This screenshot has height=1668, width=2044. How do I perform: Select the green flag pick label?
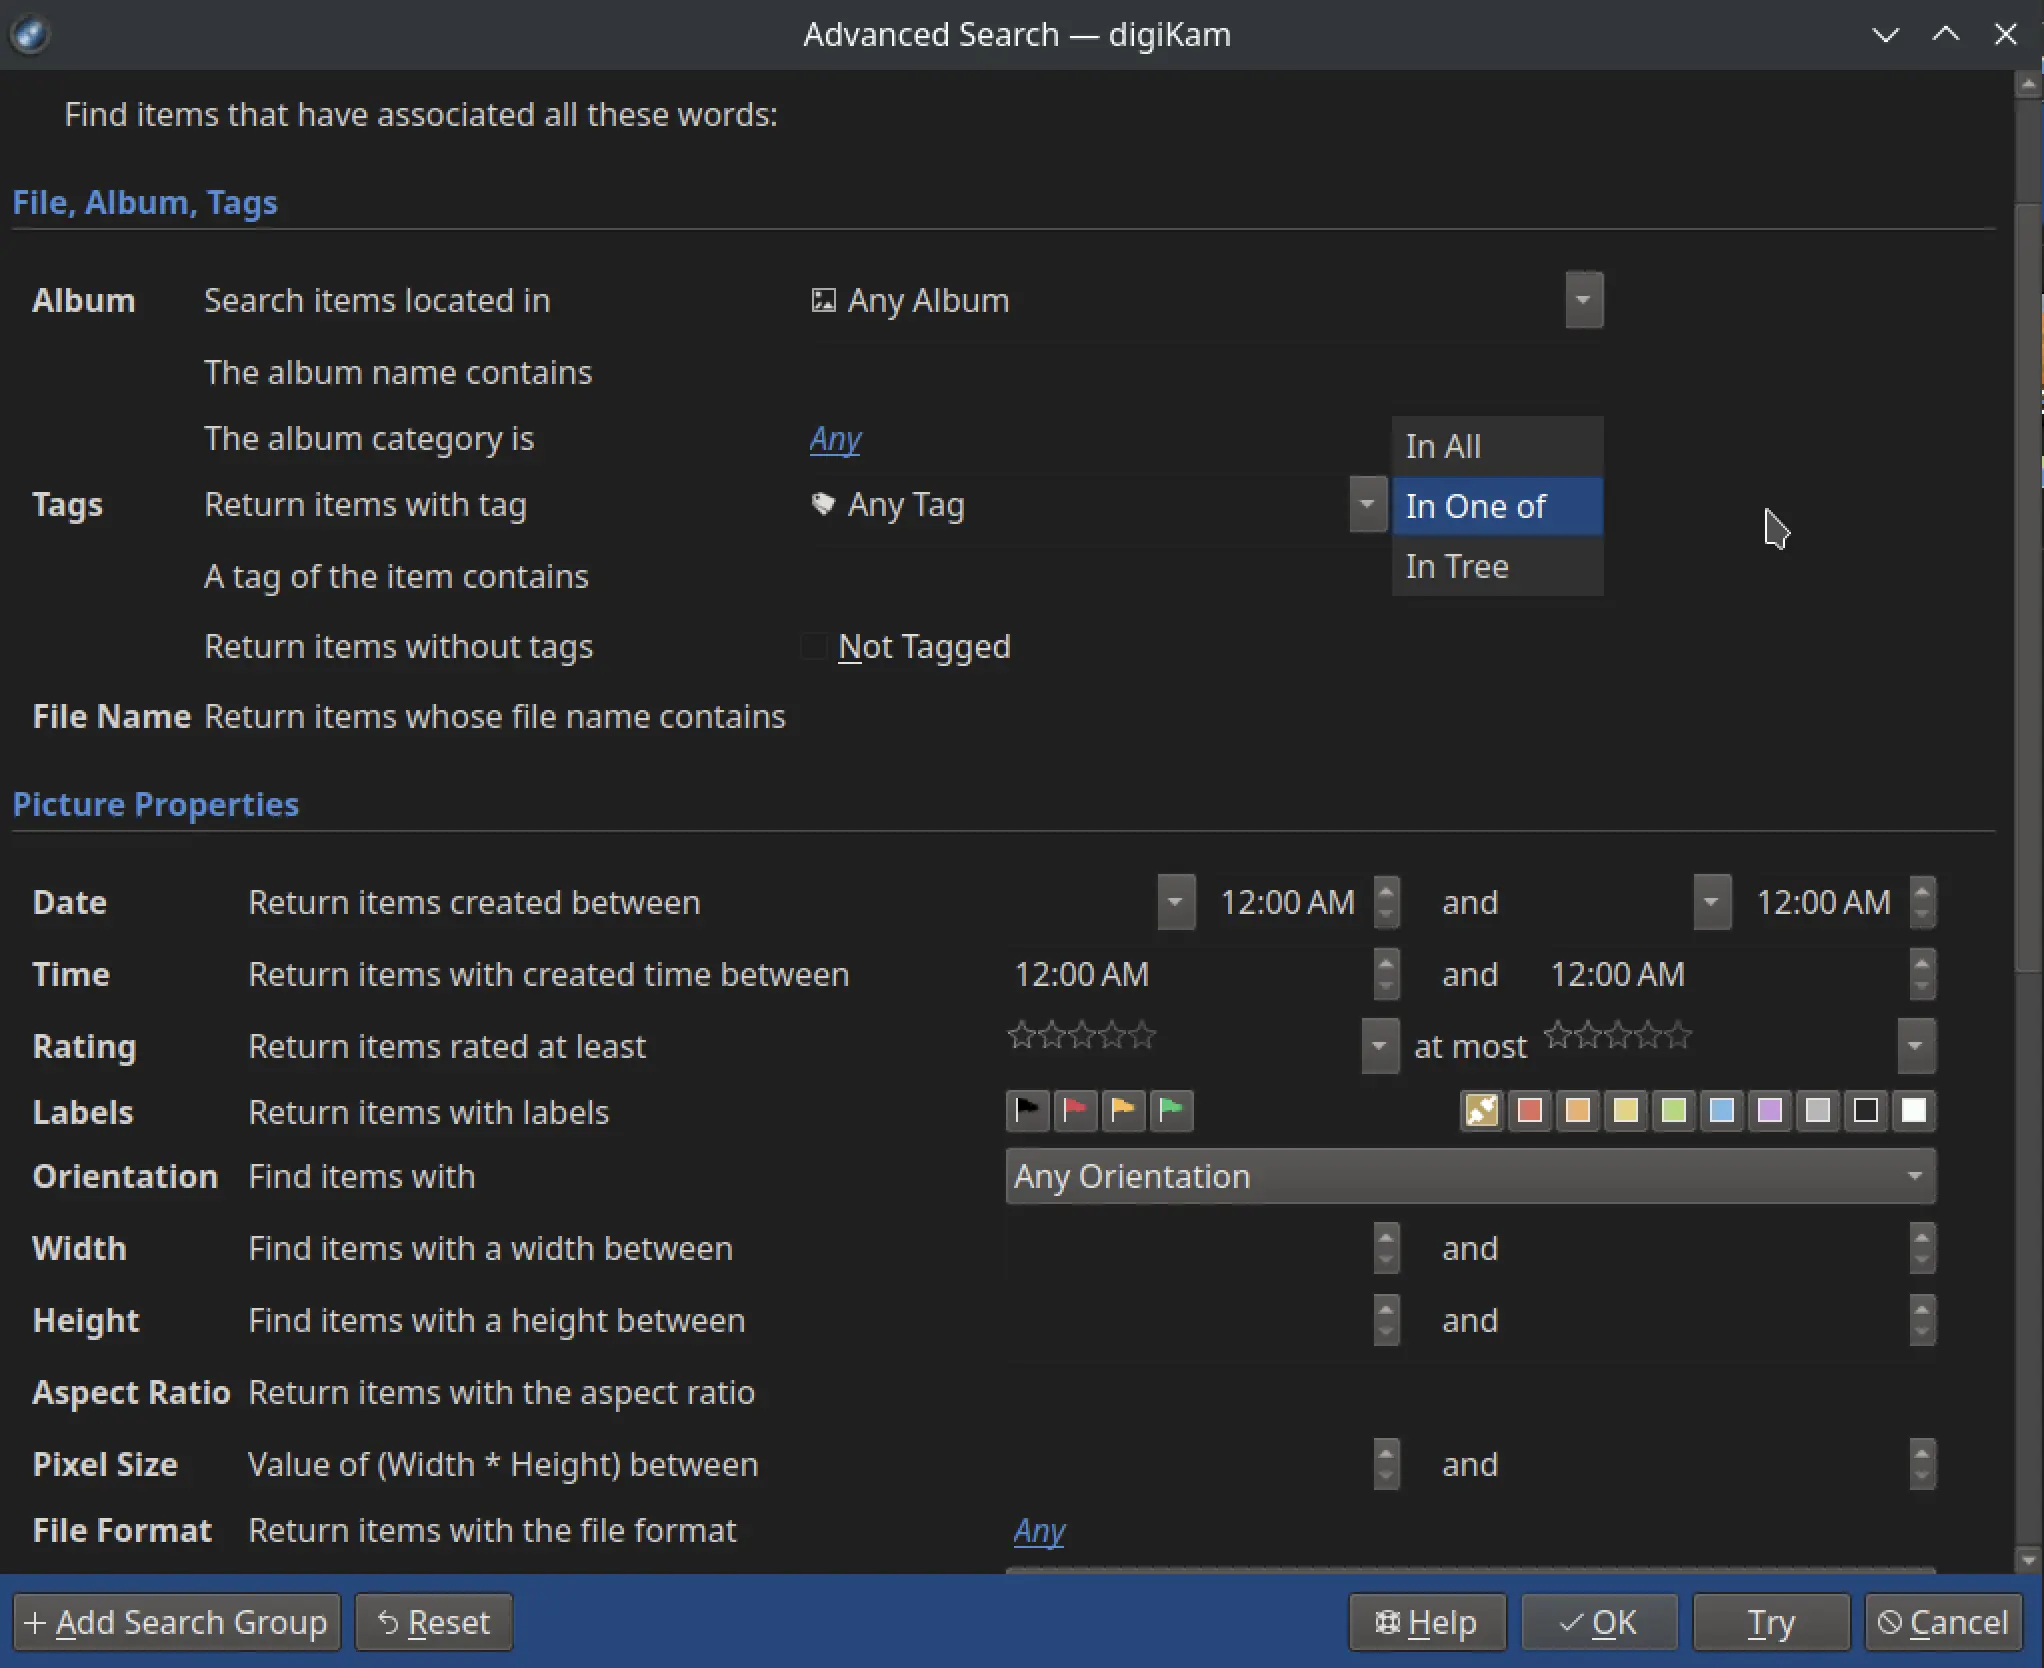(1171, 1111)
